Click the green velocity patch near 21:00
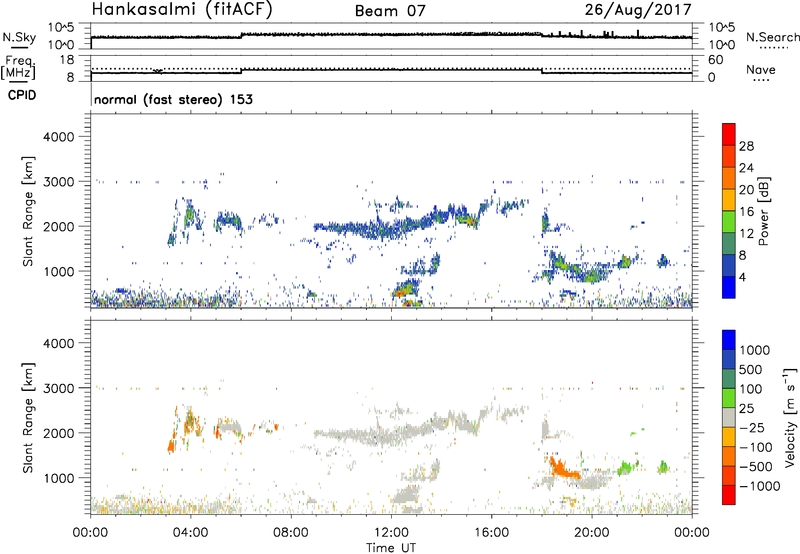The image size is (800, 554). [x=626, y=468]
